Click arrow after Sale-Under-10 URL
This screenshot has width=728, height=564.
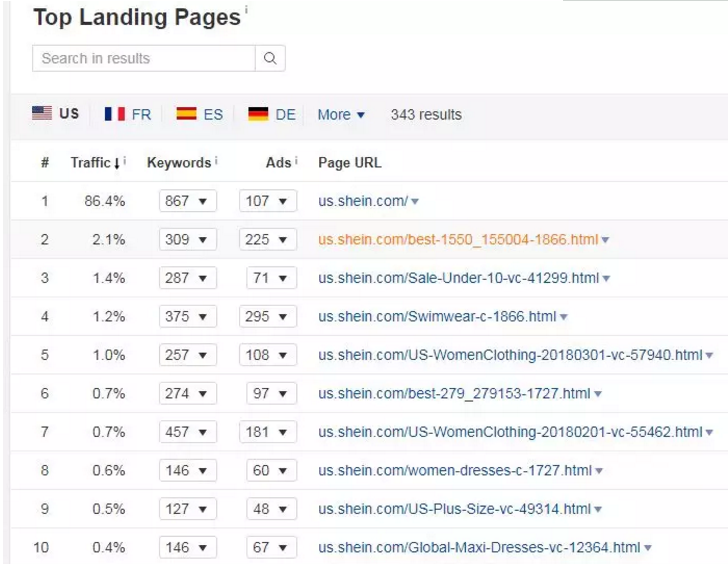pos(606,279)
